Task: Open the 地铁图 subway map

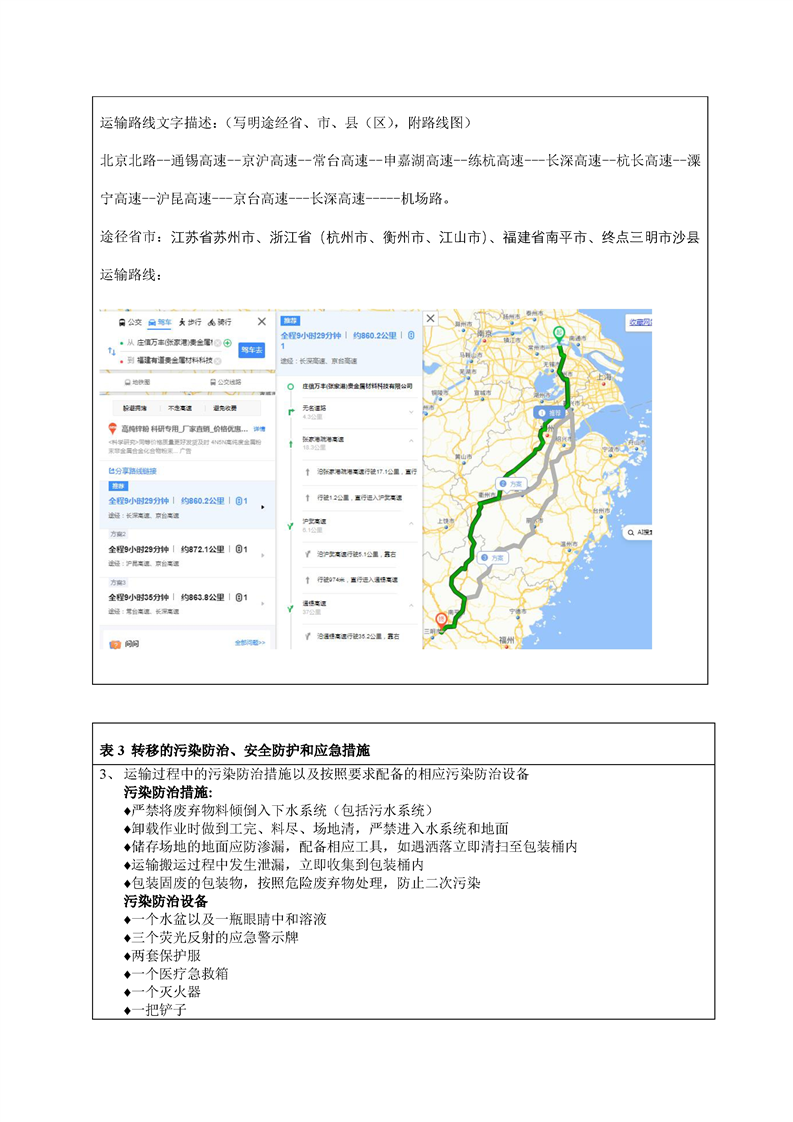Action: tap(136, 382)
